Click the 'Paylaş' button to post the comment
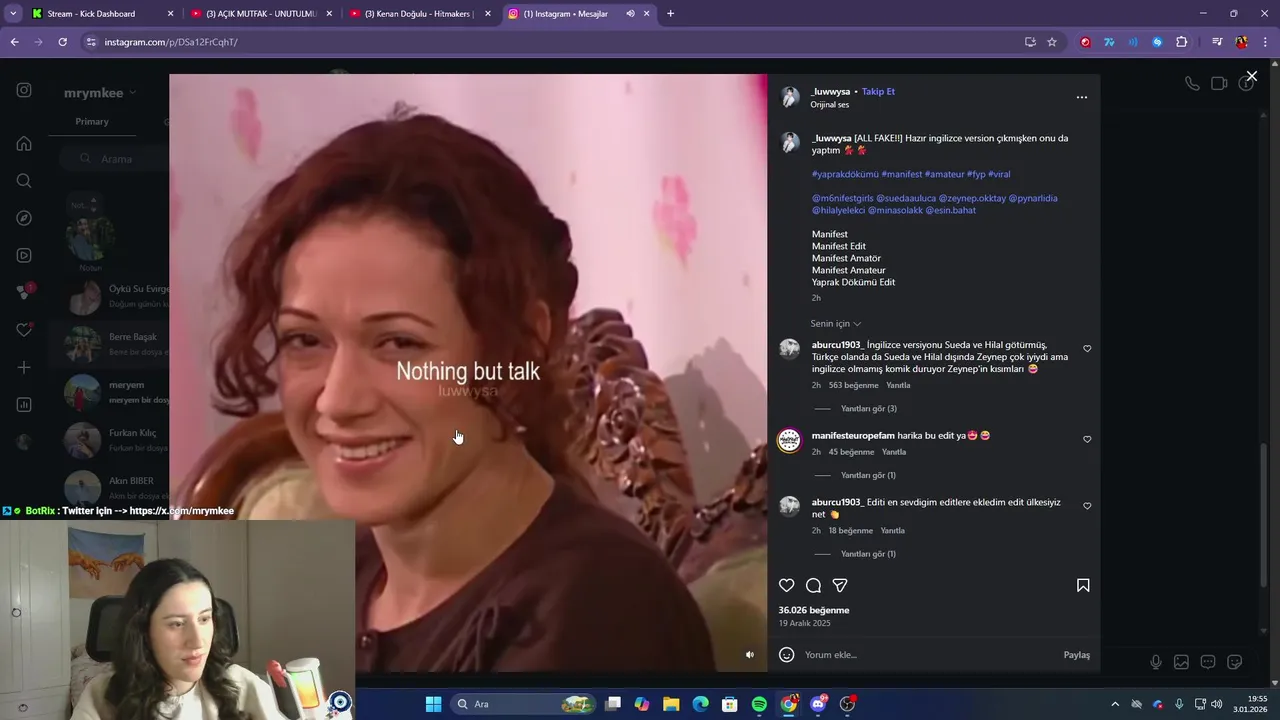The width and height of the screenshot is (1280, 720). (x=1077, y=655)
